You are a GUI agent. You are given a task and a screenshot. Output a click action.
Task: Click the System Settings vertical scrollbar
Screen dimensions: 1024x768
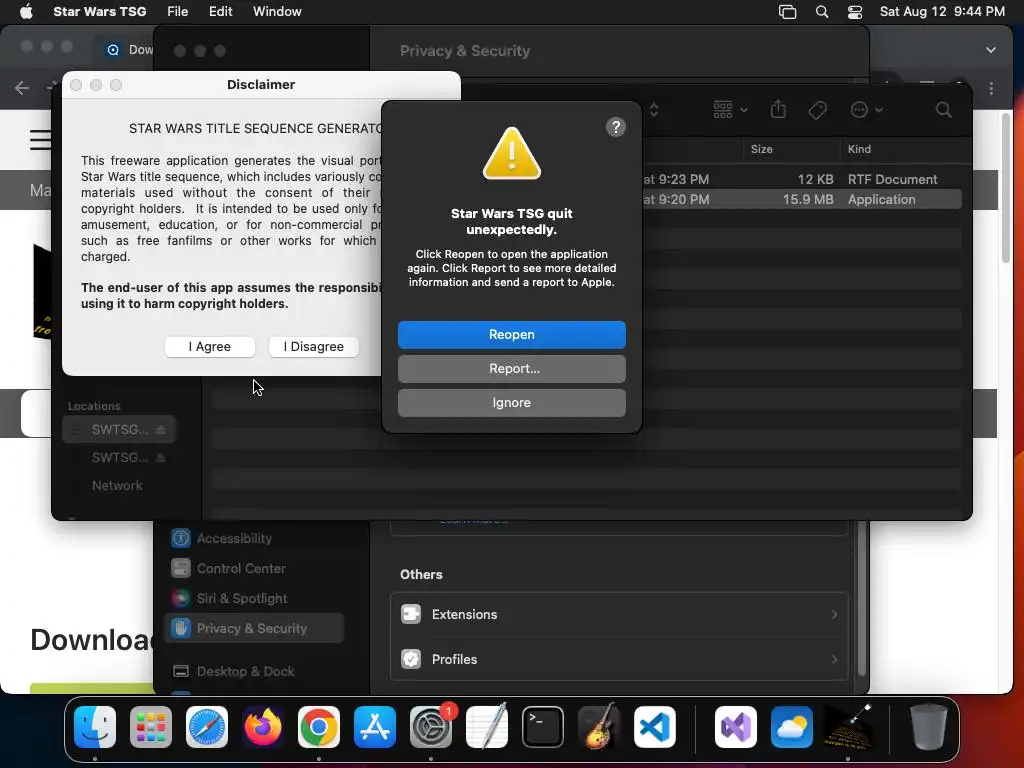pos(861,598)
